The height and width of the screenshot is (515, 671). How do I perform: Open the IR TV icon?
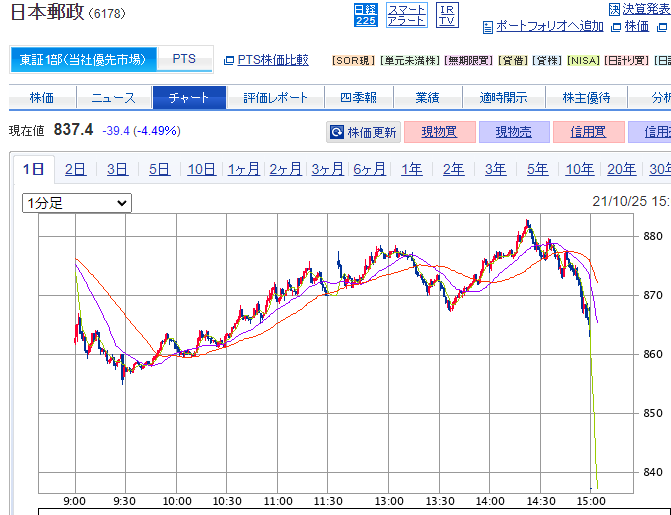447,15
